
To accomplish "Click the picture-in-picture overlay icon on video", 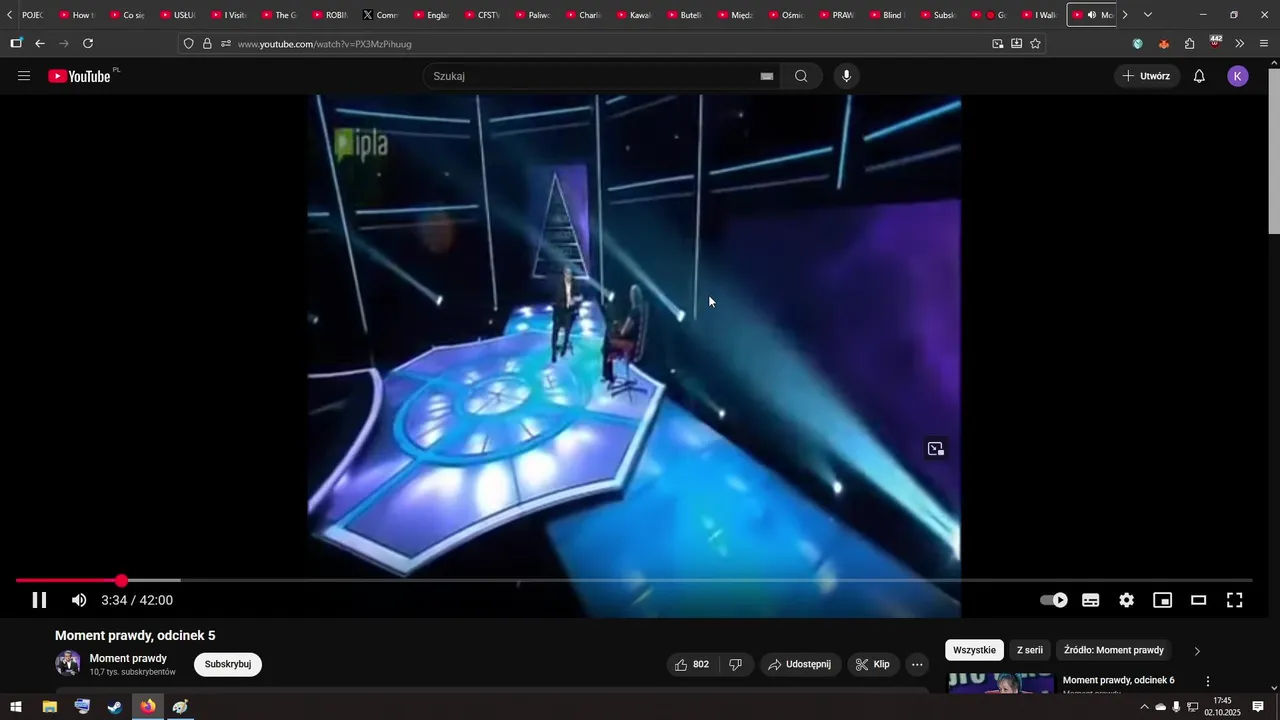I will [x=936, y=449].
